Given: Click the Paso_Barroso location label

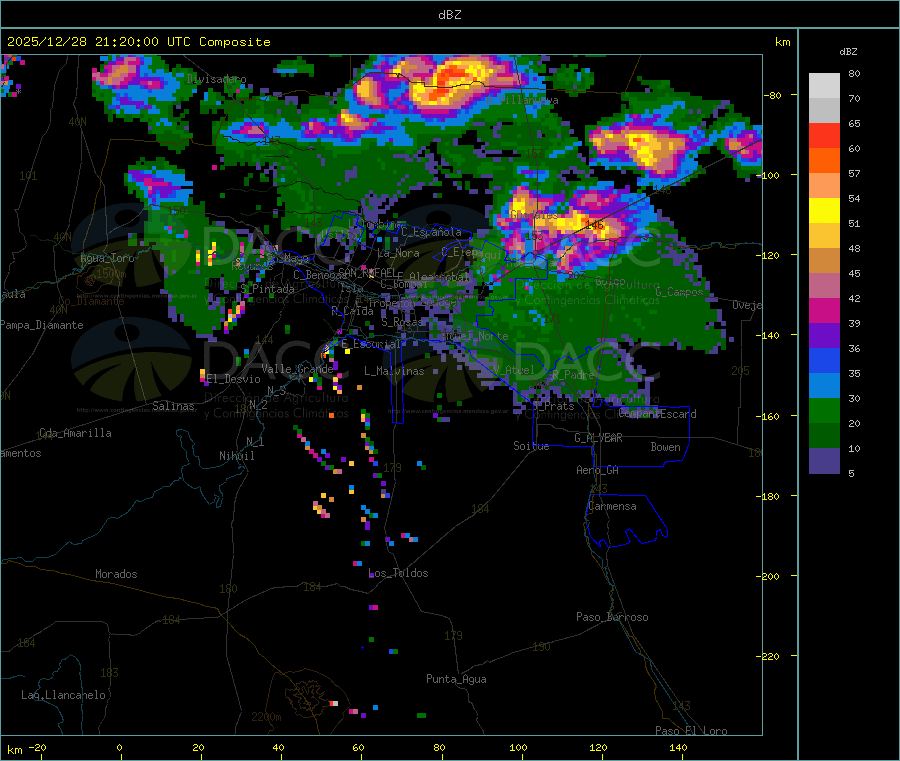Looking at the screenshot, I should [x=612, y=617].
